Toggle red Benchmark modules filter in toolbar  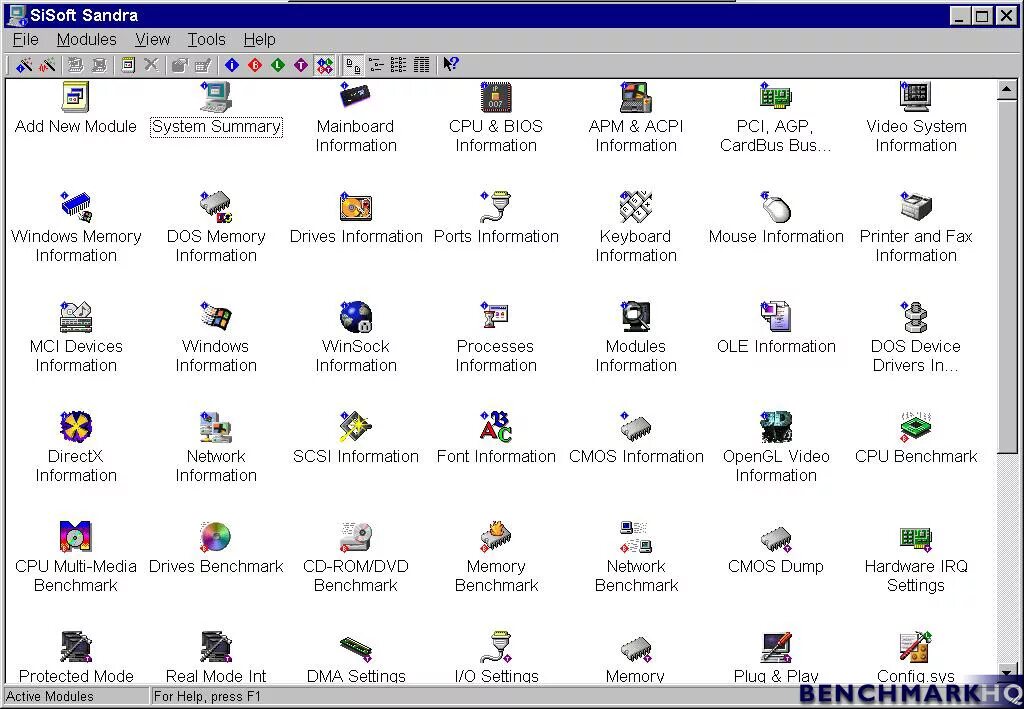(x=255, y=65)
